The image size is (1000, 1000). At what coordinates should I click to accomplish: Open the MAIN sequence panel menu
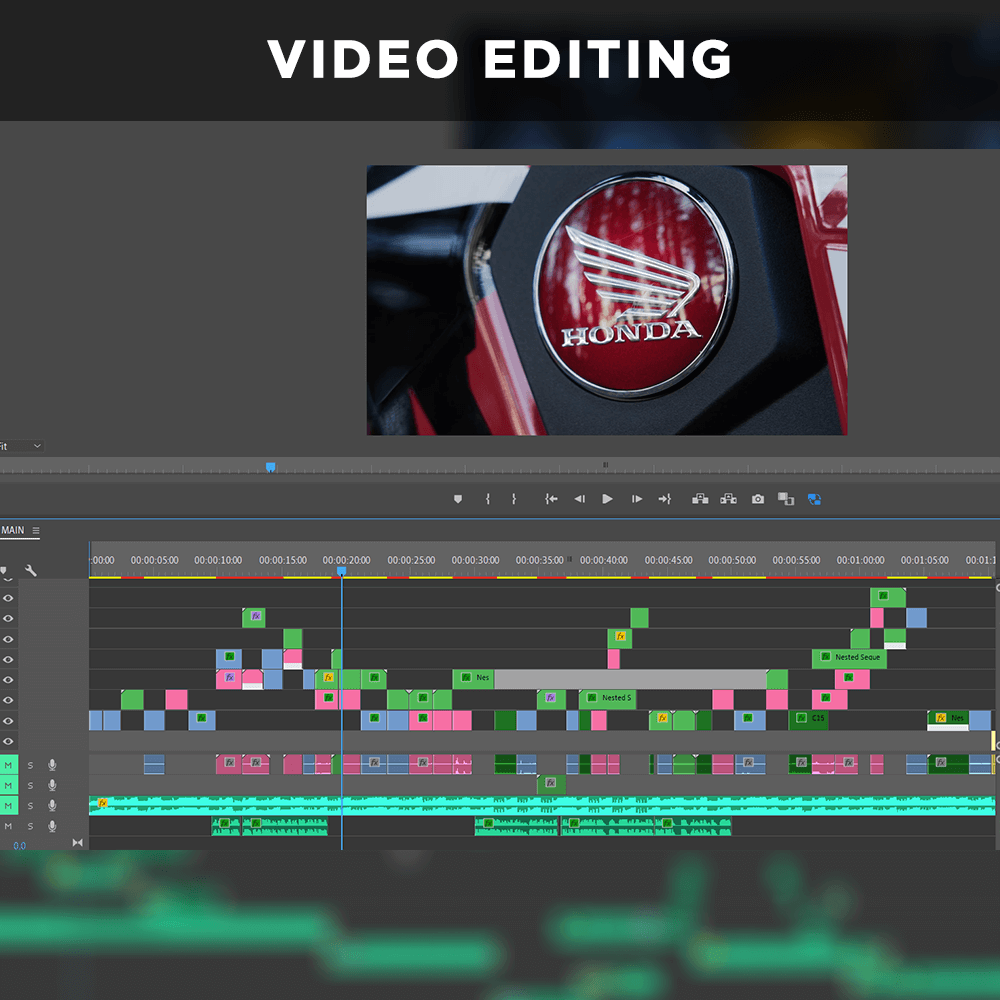point(36,530)
